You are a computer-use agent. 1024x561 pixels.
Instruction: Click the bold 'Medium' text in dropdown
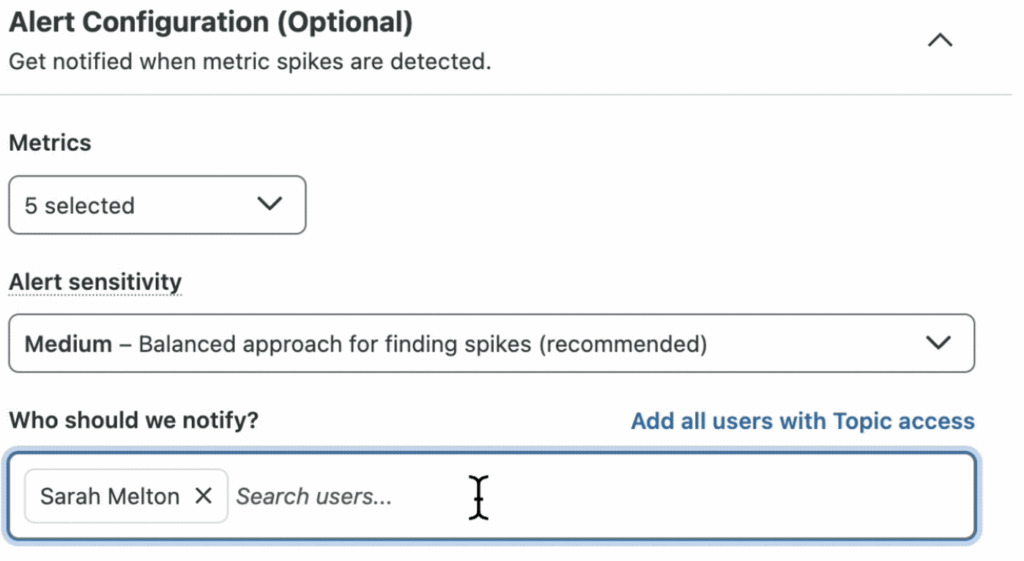point(68,344)
